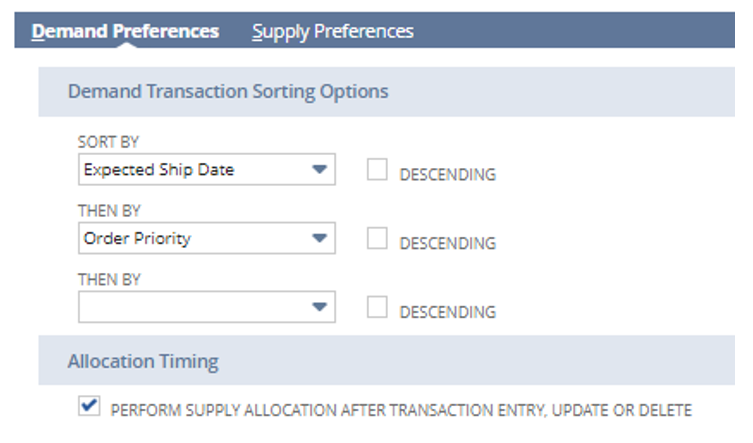Viewport: 753px width, 443px height.
Task: Open the empty Then By dropdown arrow
Action: point(319,307)
